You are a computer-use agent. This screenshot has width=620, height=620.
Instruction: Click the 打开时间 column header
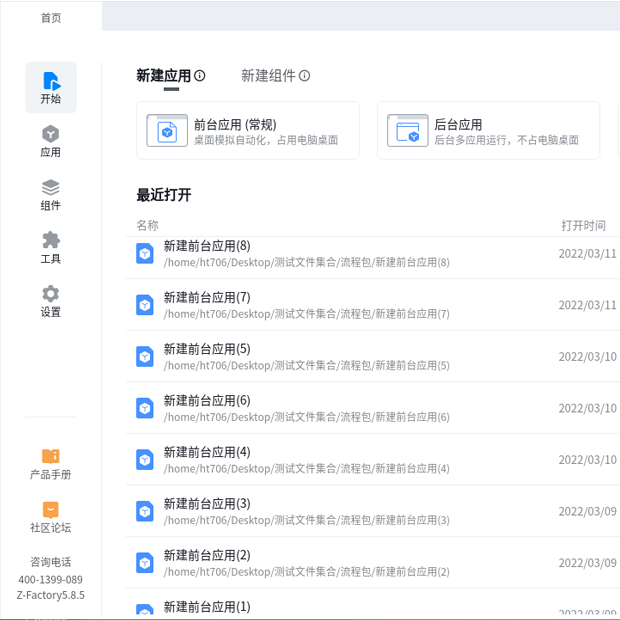pos(583,226)
